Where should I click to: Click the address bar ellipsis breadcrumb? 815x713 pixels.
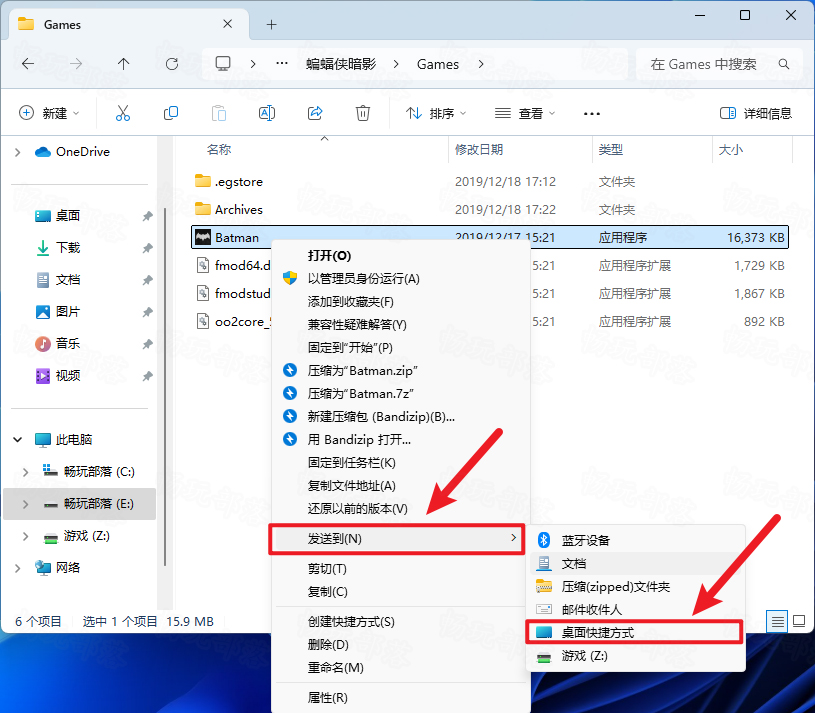pos(282,63)
